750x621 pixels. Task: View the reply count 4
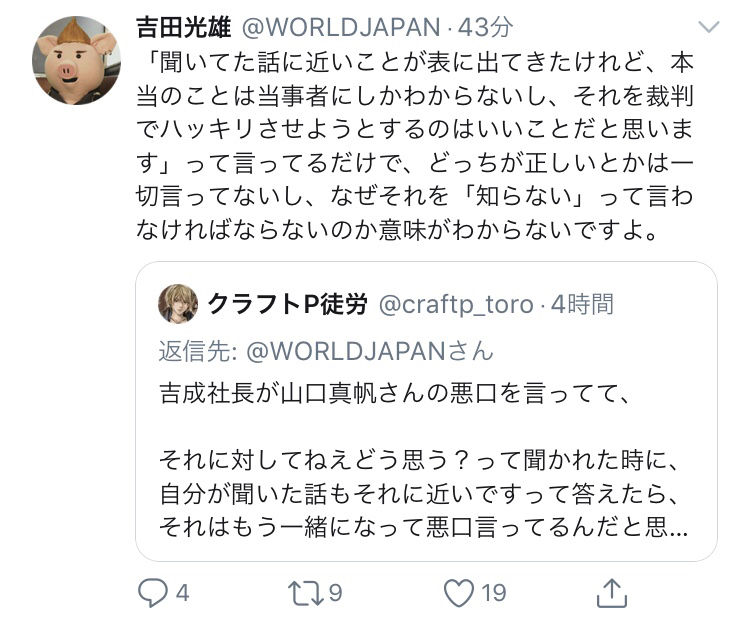tap(183, 593)
